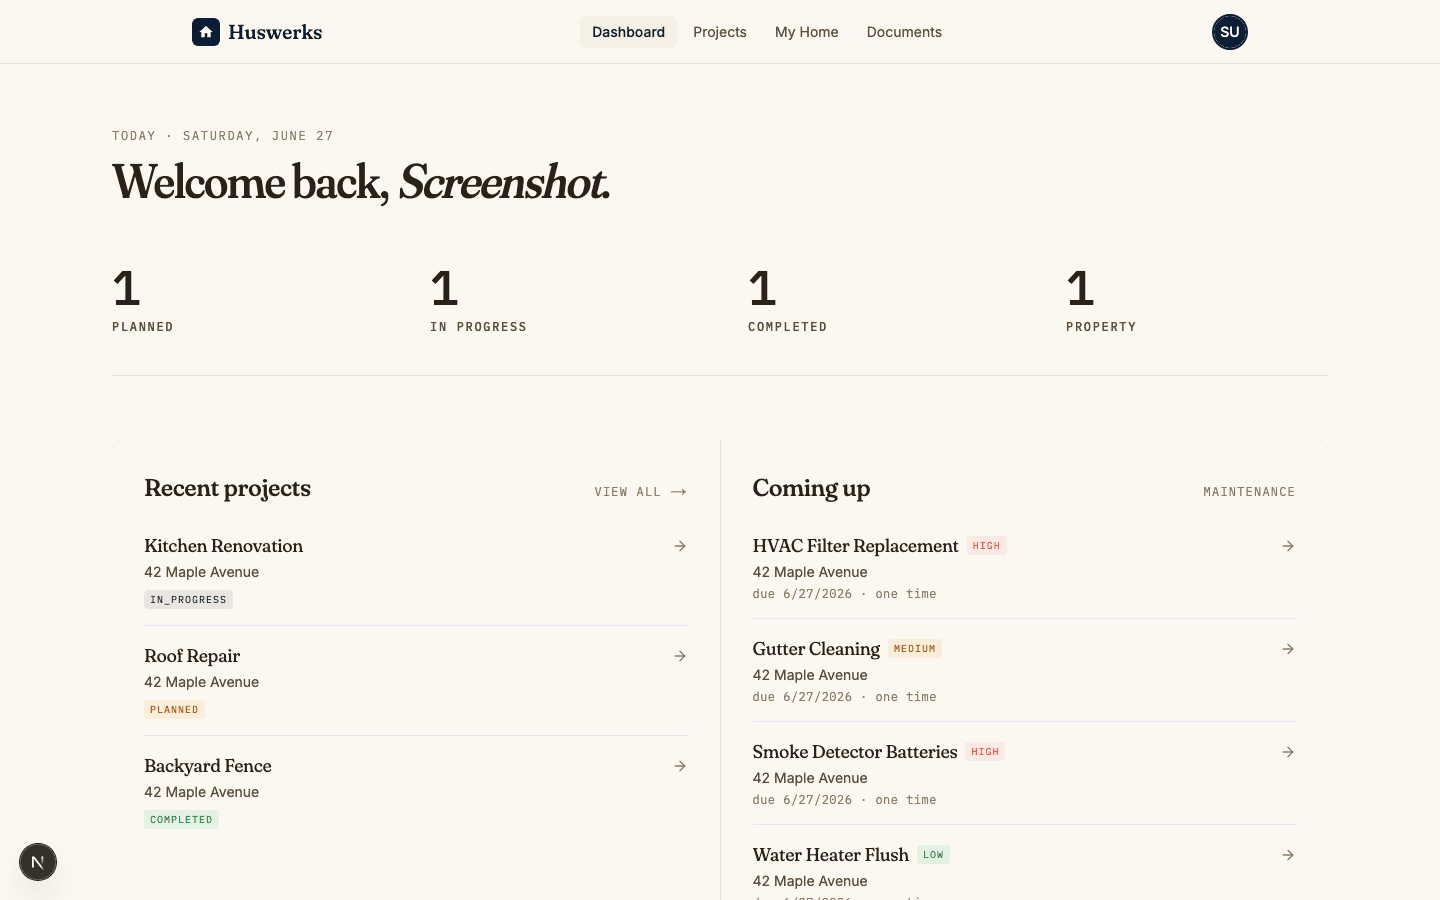Click arrow icon on Backyard Fence row

coord(680,766)
